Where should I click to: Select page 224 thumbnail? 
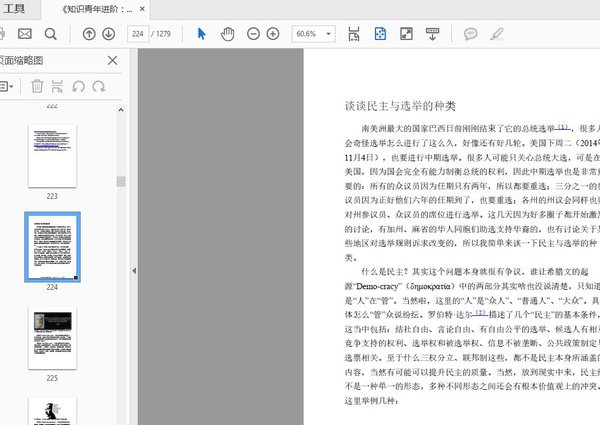click(x=52, y=247)
